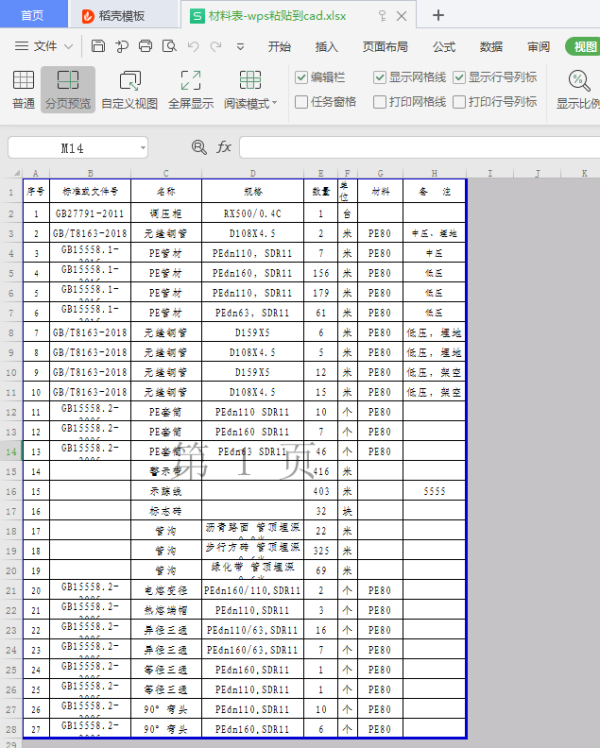Select column H header
This screenshot has height=748, width=600.
click(434, 173)
